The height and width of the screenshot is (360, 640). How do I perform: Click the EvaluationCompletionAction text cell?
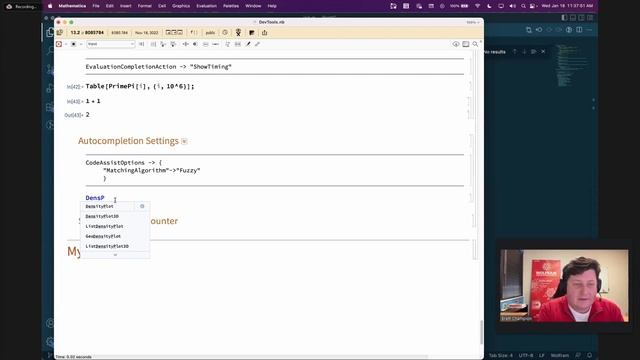point(275,67)
